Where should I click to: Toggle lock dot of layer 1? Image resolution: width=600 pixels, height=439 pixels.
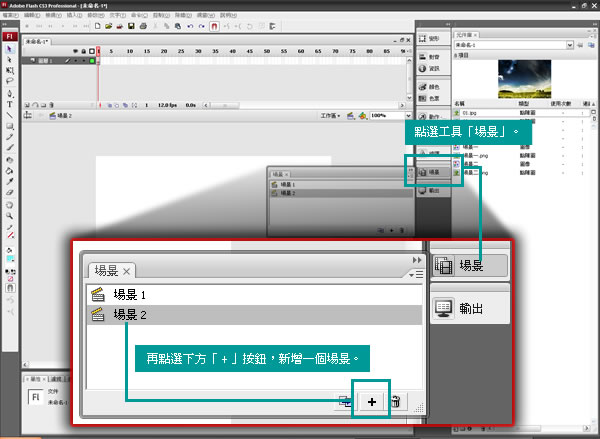point(83,60)
